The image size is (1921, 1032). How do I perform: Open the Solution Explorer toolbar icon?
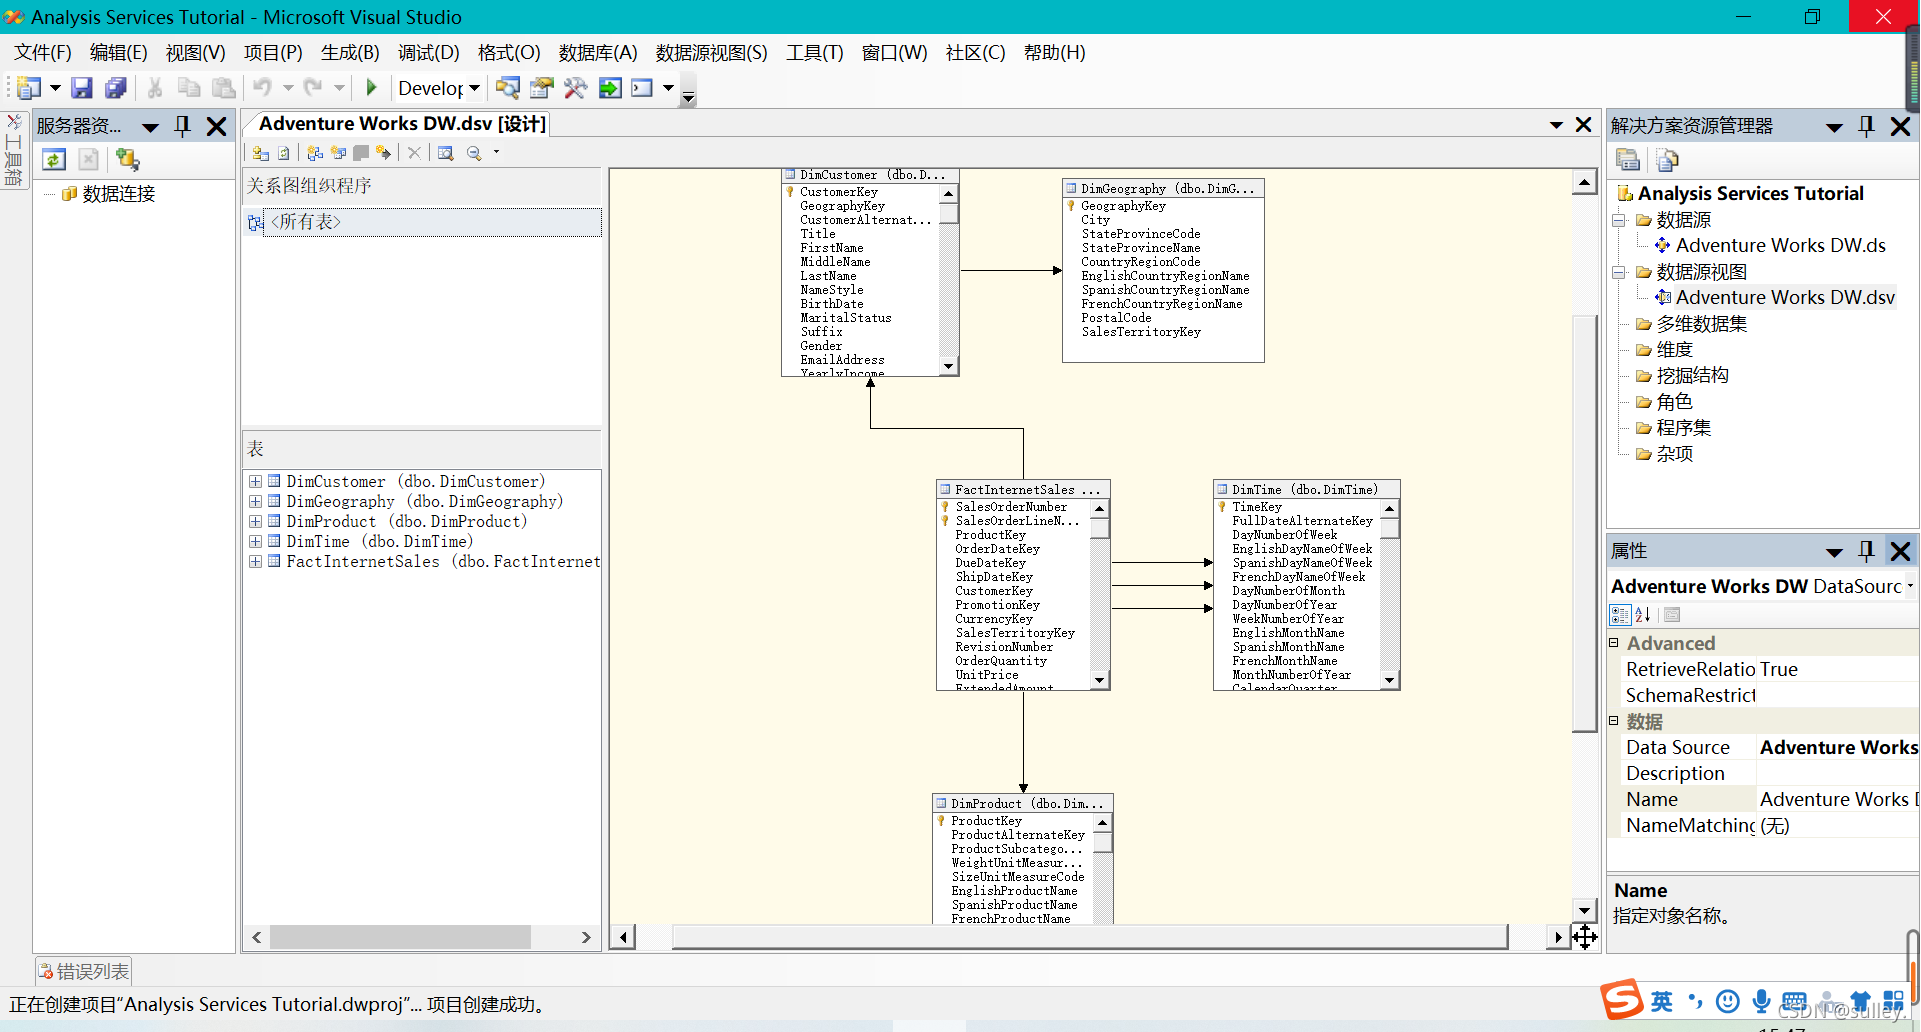pos(508,88)
